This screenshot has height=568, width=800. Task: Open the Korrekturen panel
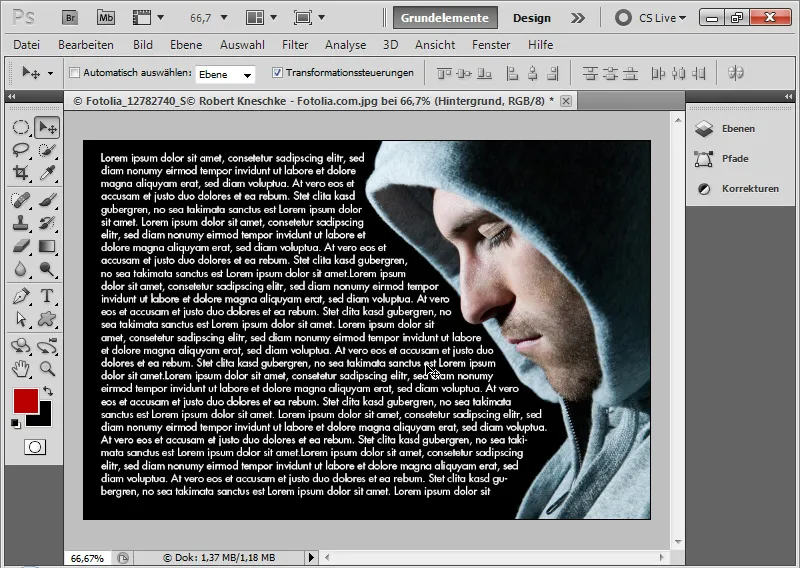point(737,189)
